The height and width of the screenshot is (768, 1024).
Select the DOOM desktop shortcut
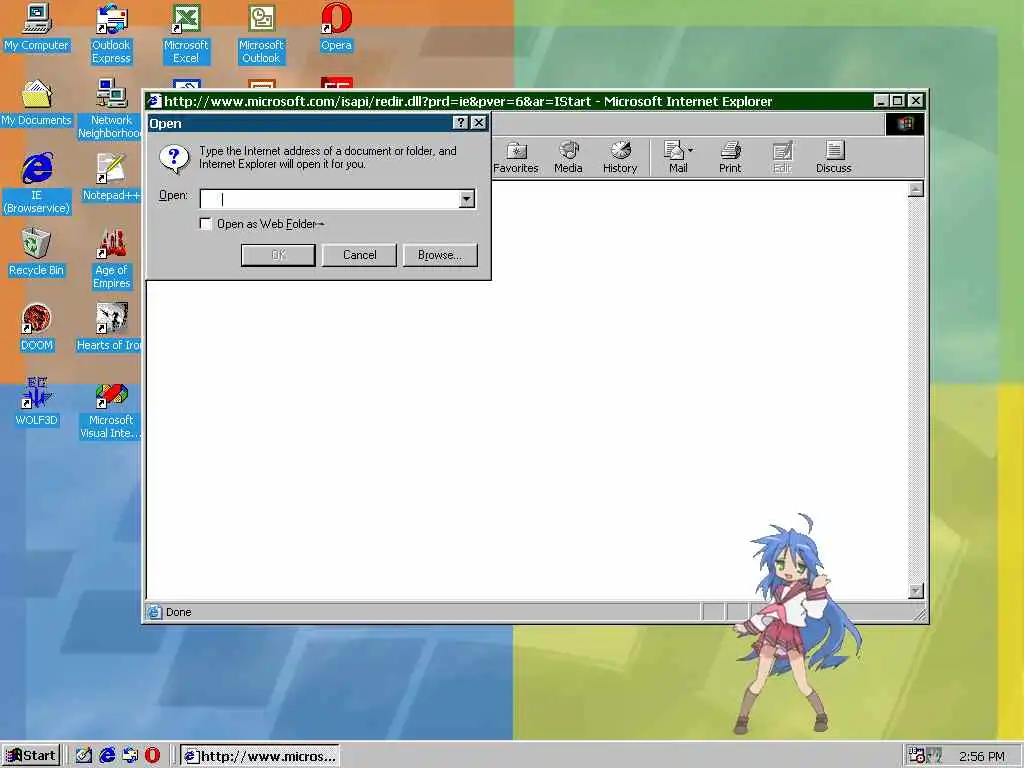(x=37, y=328)
